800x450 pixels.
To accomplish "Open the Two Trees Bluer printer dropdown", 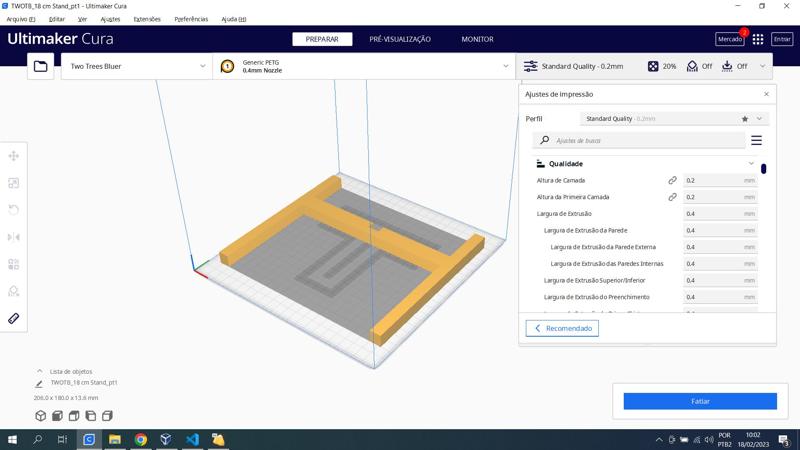I will click(x=137, y=66).
